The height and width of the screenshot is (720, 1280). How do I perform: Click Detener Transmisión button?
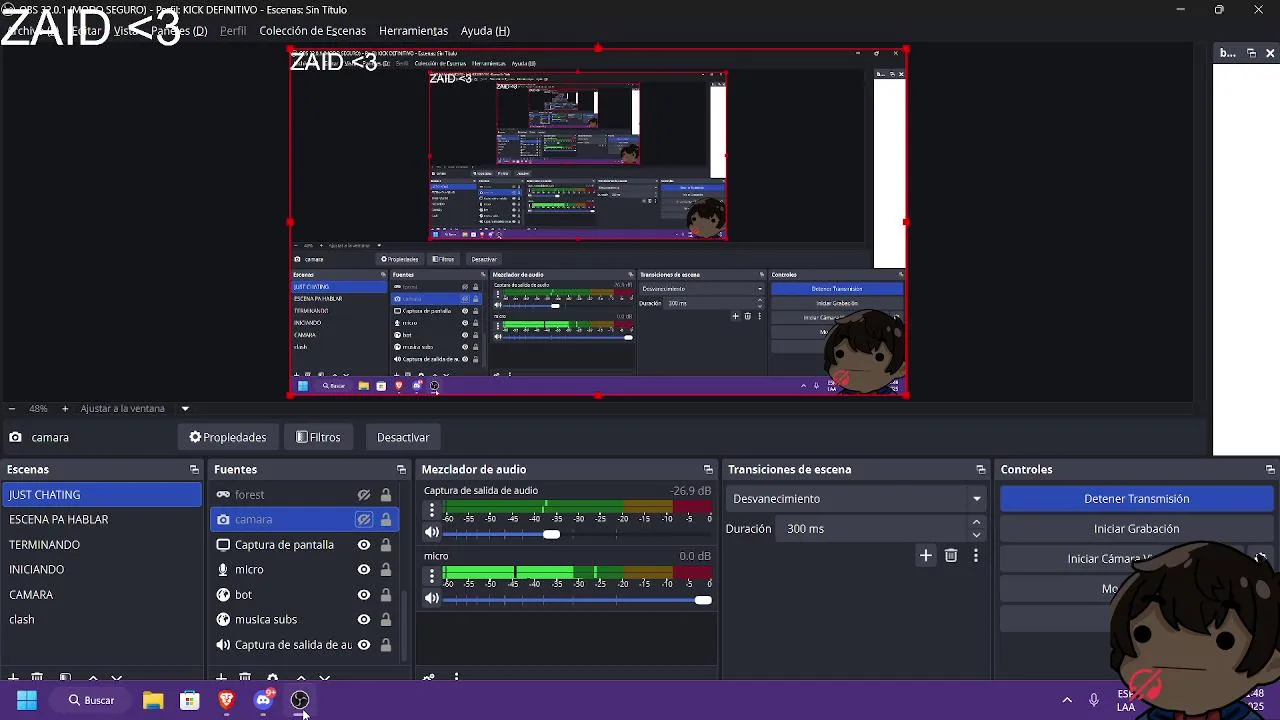coord(1136,498)
